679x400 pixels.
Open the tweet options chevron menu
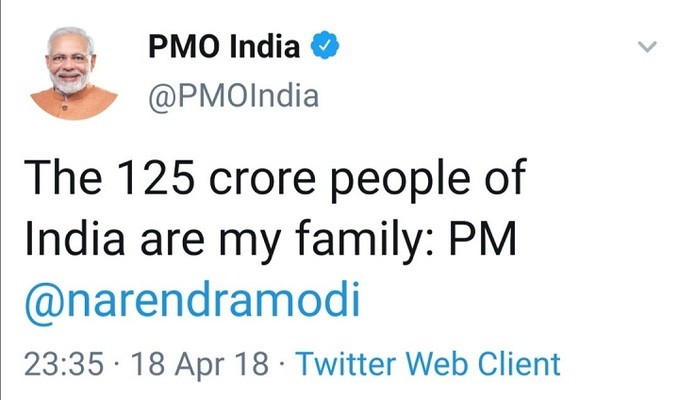[x=647, y=46]
